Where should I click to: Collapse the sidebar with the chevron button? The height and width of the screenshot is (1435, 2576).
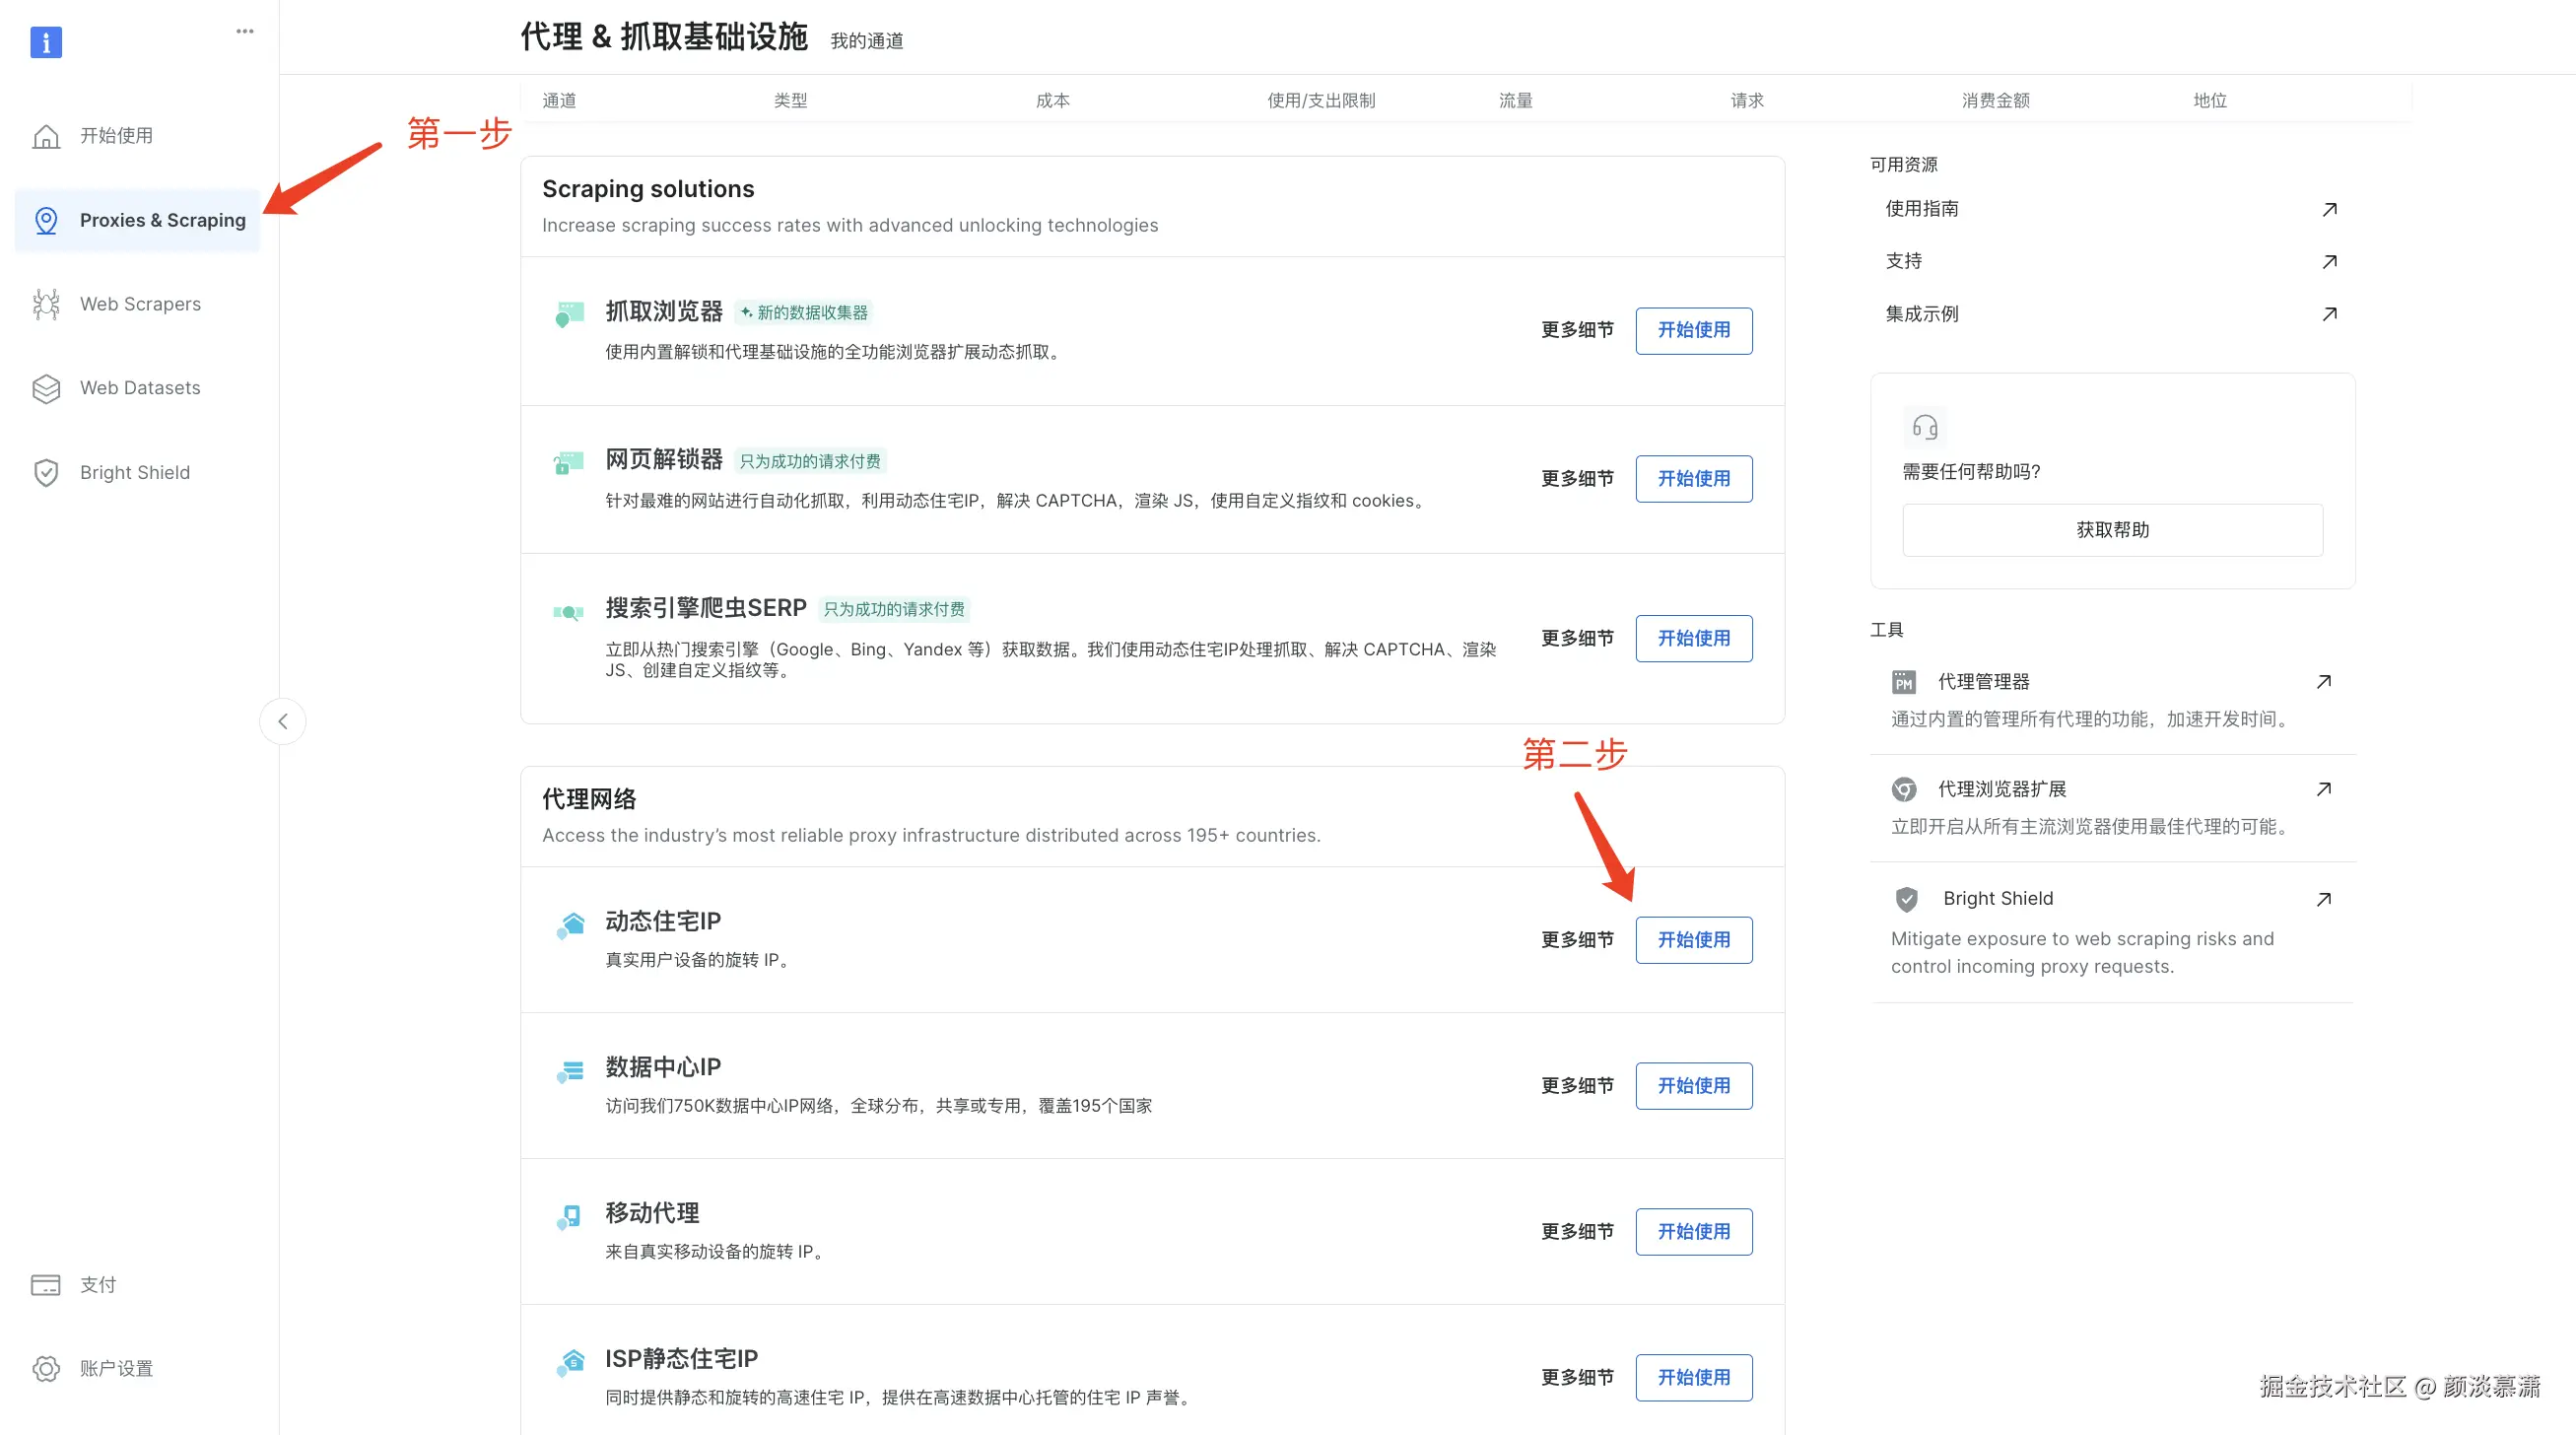[x=283, y=721]
